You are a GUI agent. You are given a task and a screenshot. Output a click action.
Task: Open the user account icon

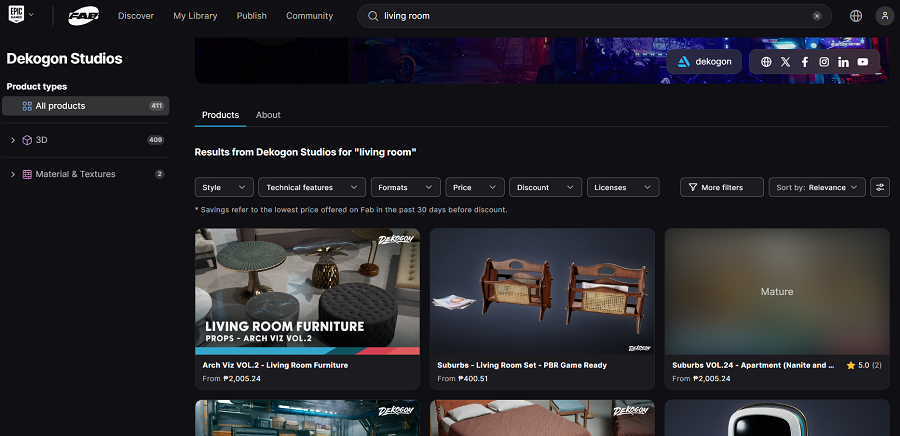tap(885, 16)
